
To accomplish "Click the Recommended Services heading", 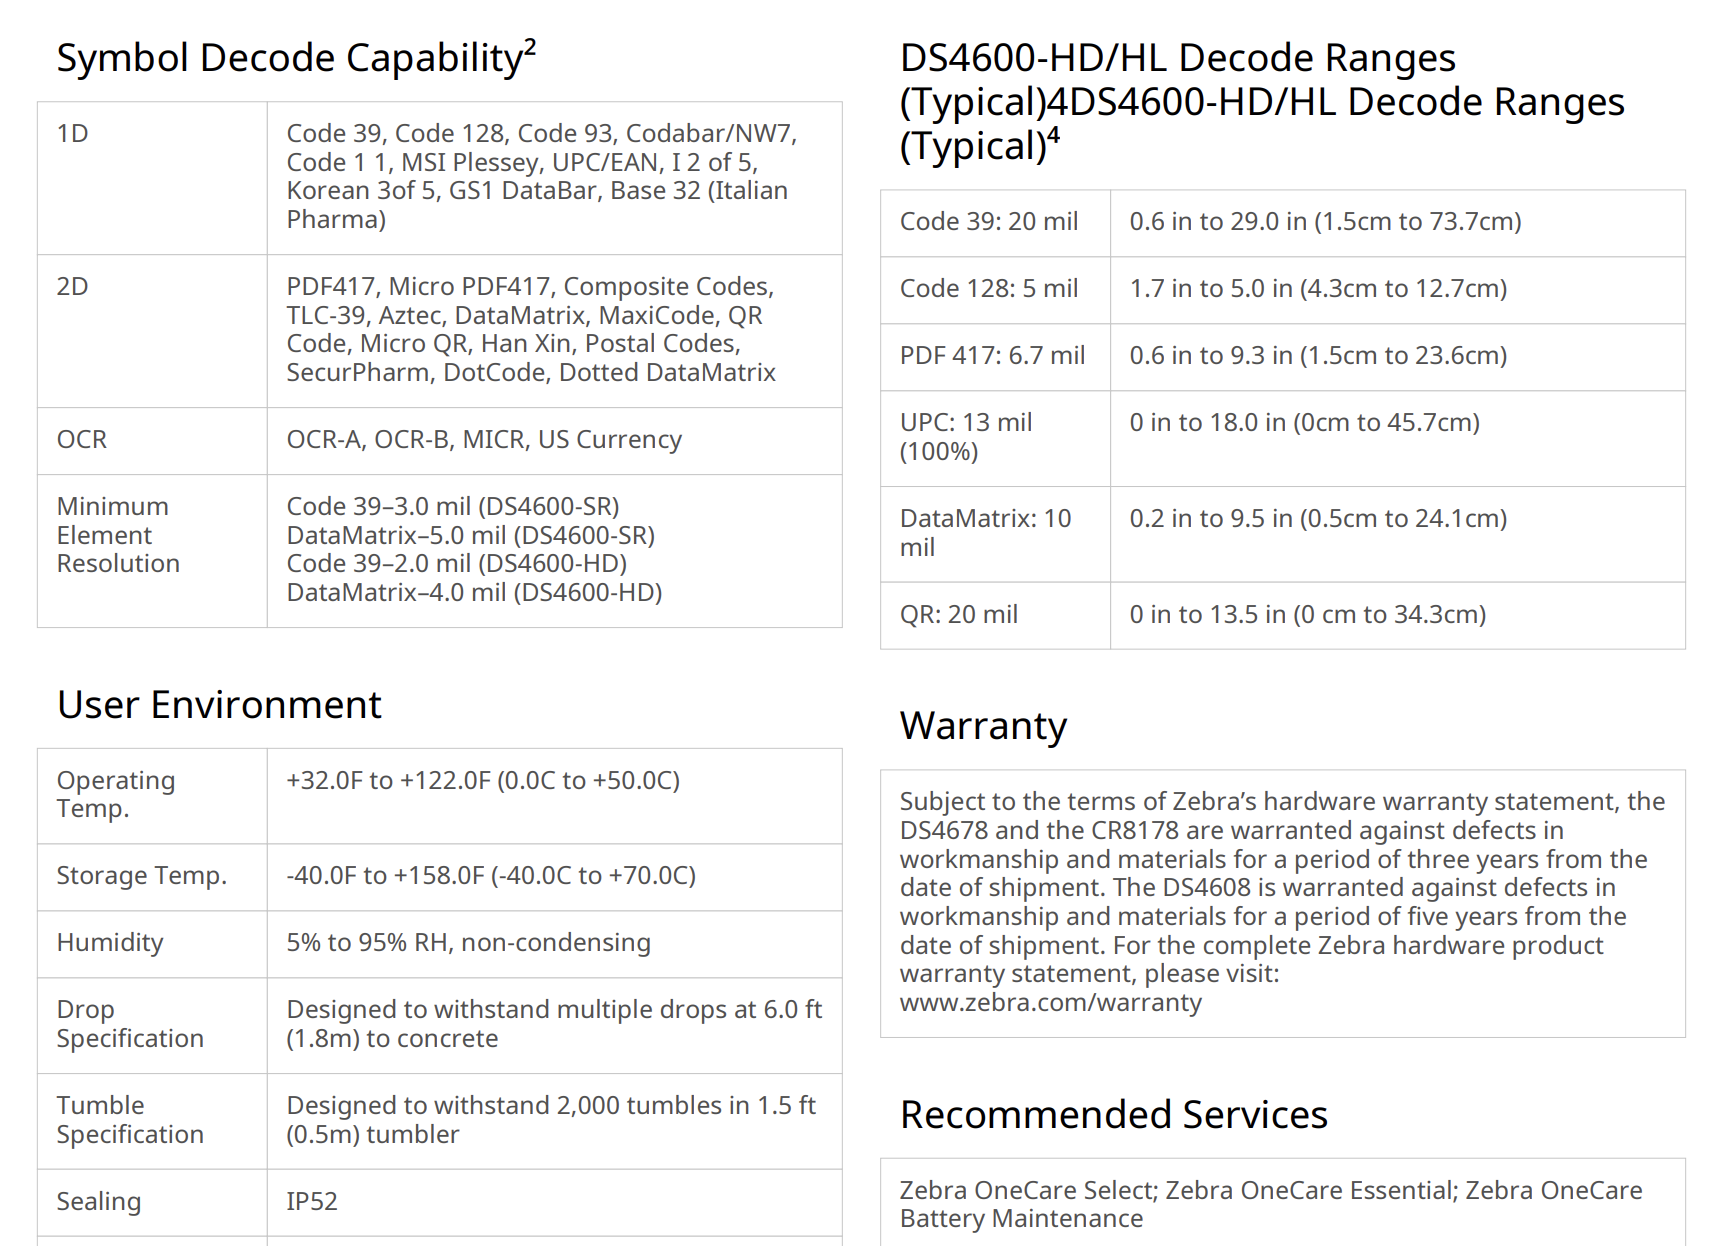I will (1113, 1115).
